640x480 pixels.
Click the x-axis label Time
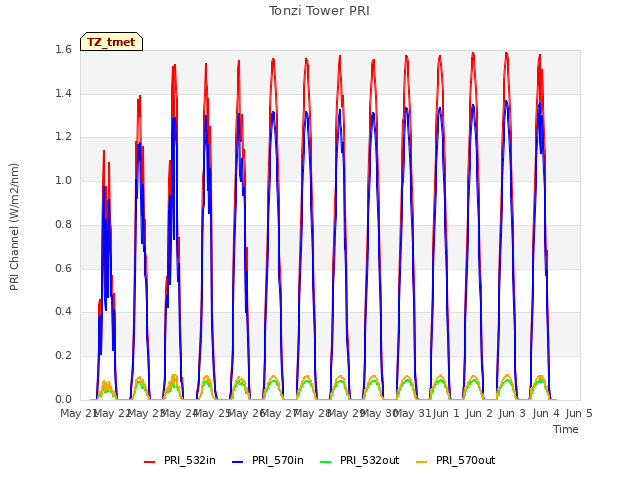pyautogui.click(x=566, y=429)
